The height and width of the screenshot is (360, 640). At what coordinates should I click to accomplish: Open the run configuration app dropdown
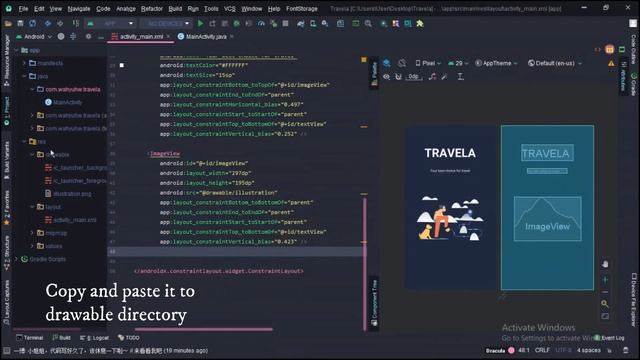point(110,24)
